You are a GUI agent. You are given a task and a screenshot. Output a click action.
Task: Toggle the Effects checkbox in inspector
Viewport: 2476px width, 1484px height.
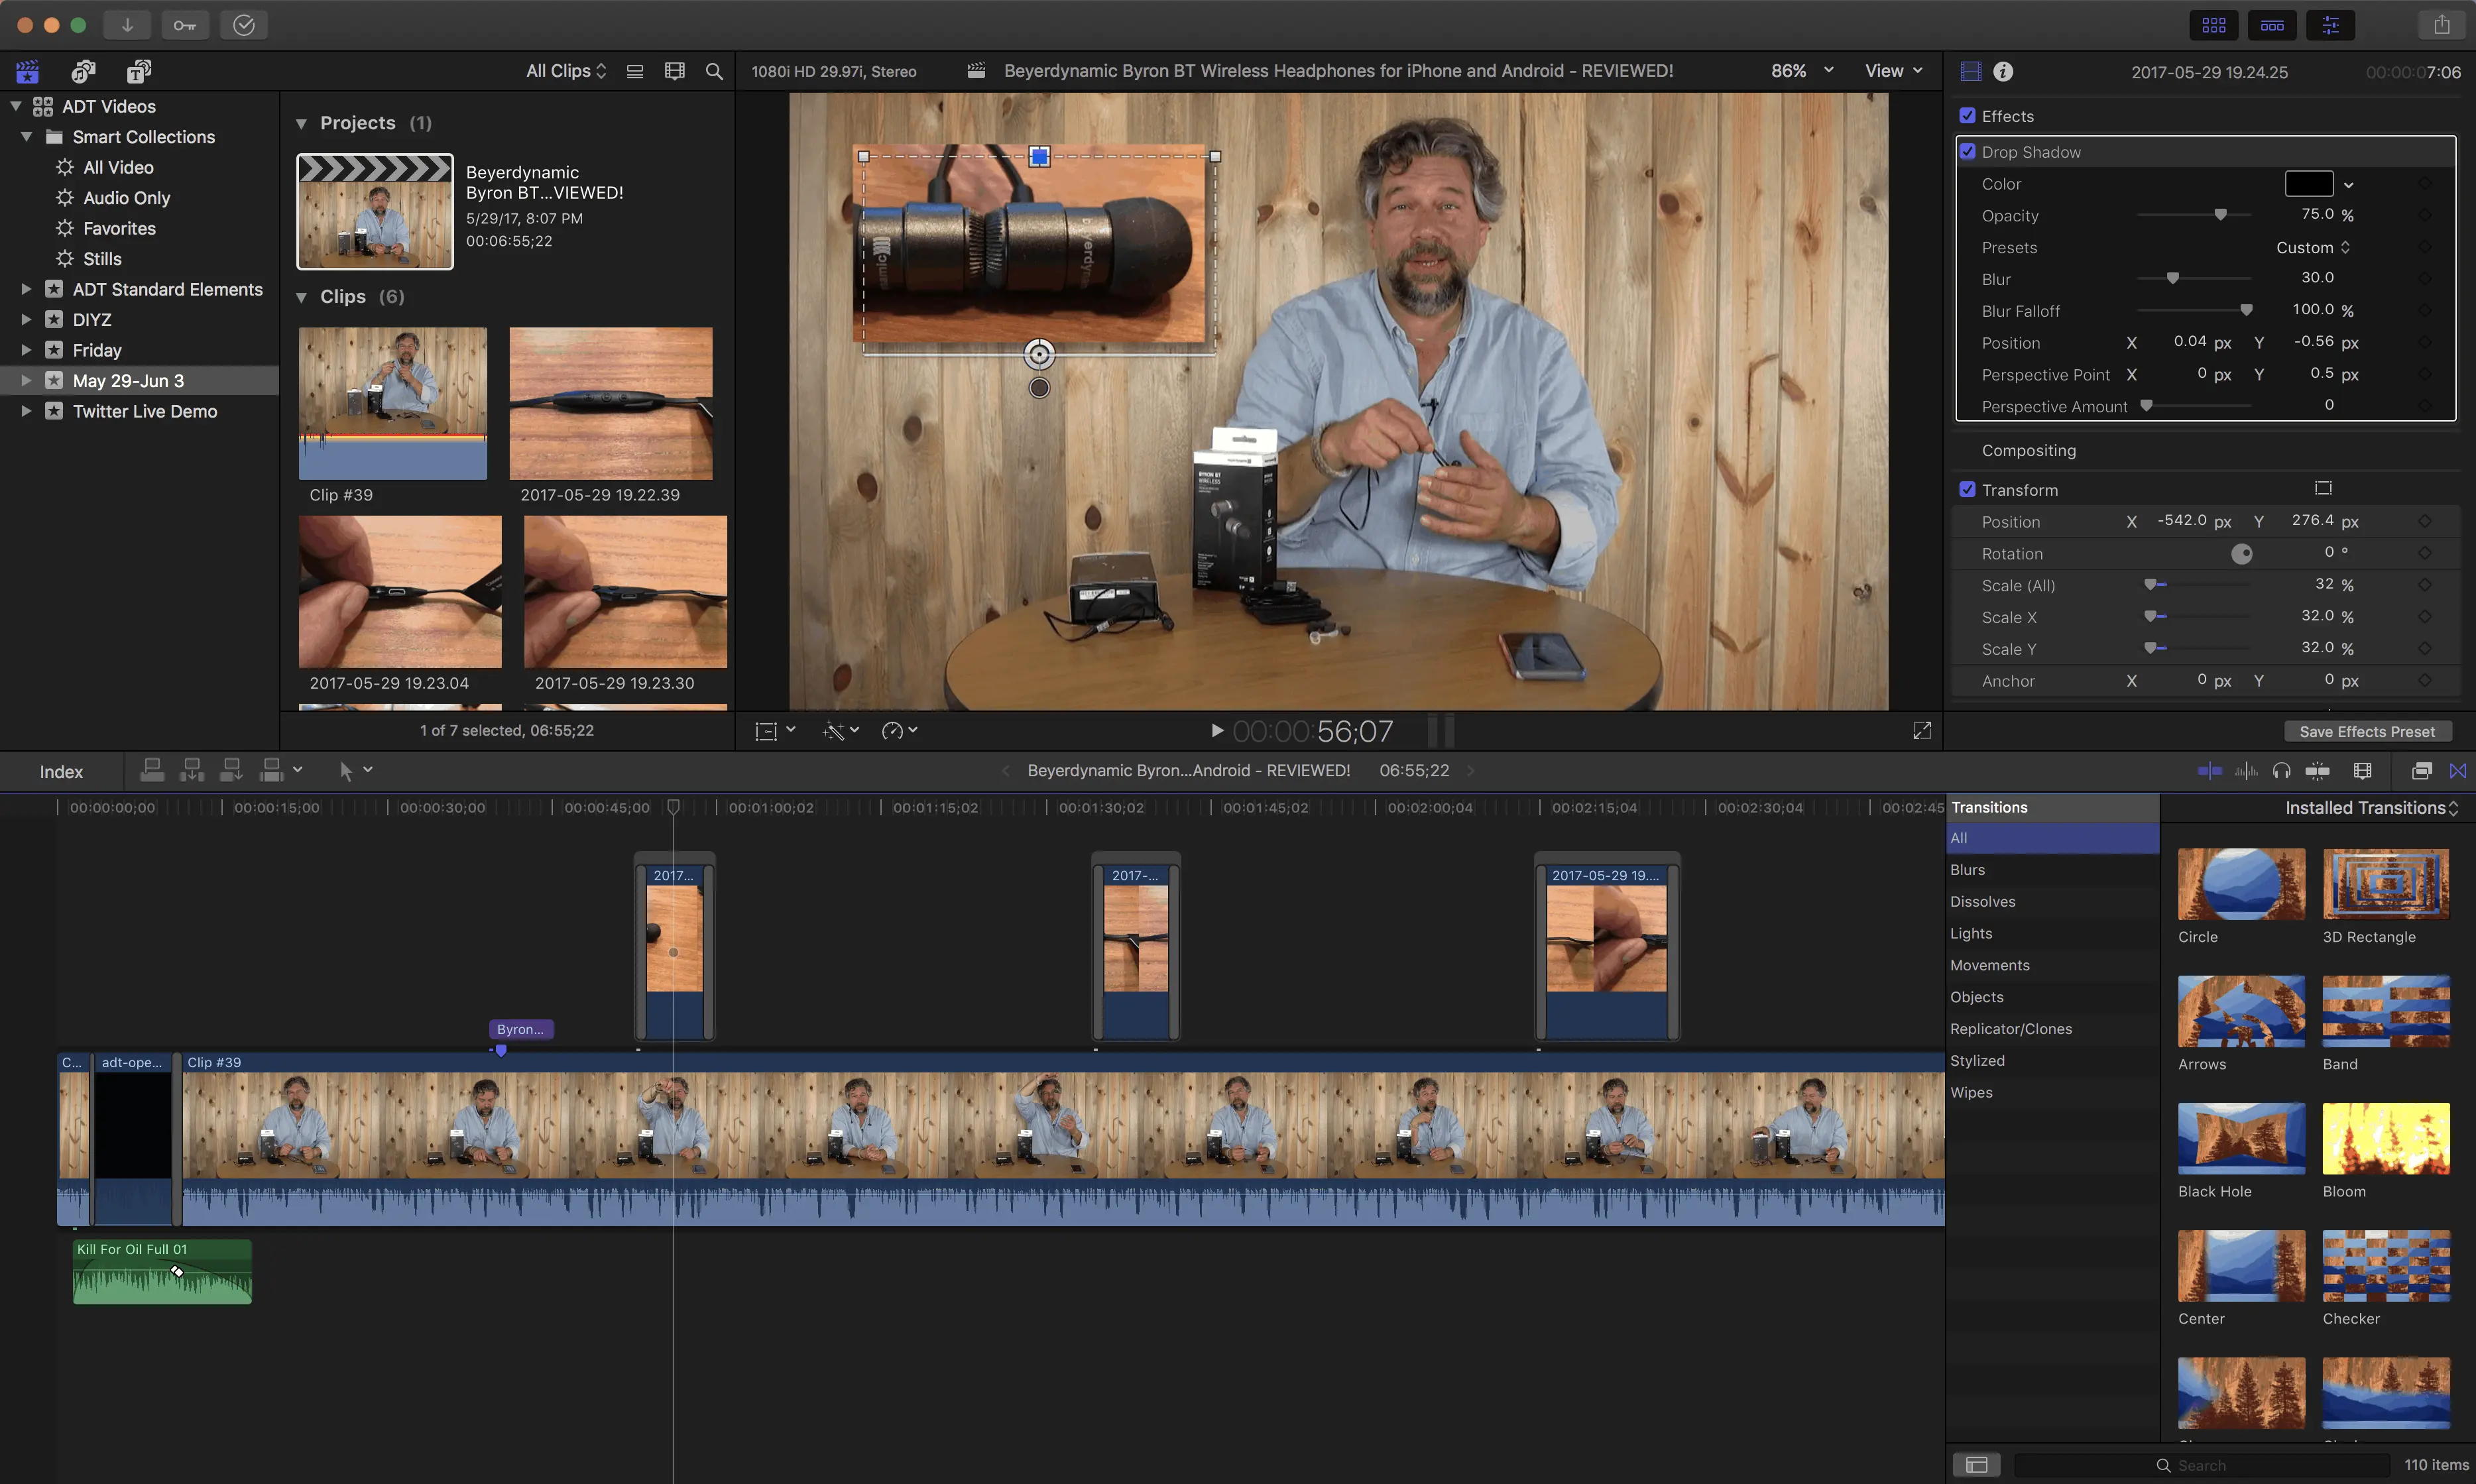[x=1968, y=116]
